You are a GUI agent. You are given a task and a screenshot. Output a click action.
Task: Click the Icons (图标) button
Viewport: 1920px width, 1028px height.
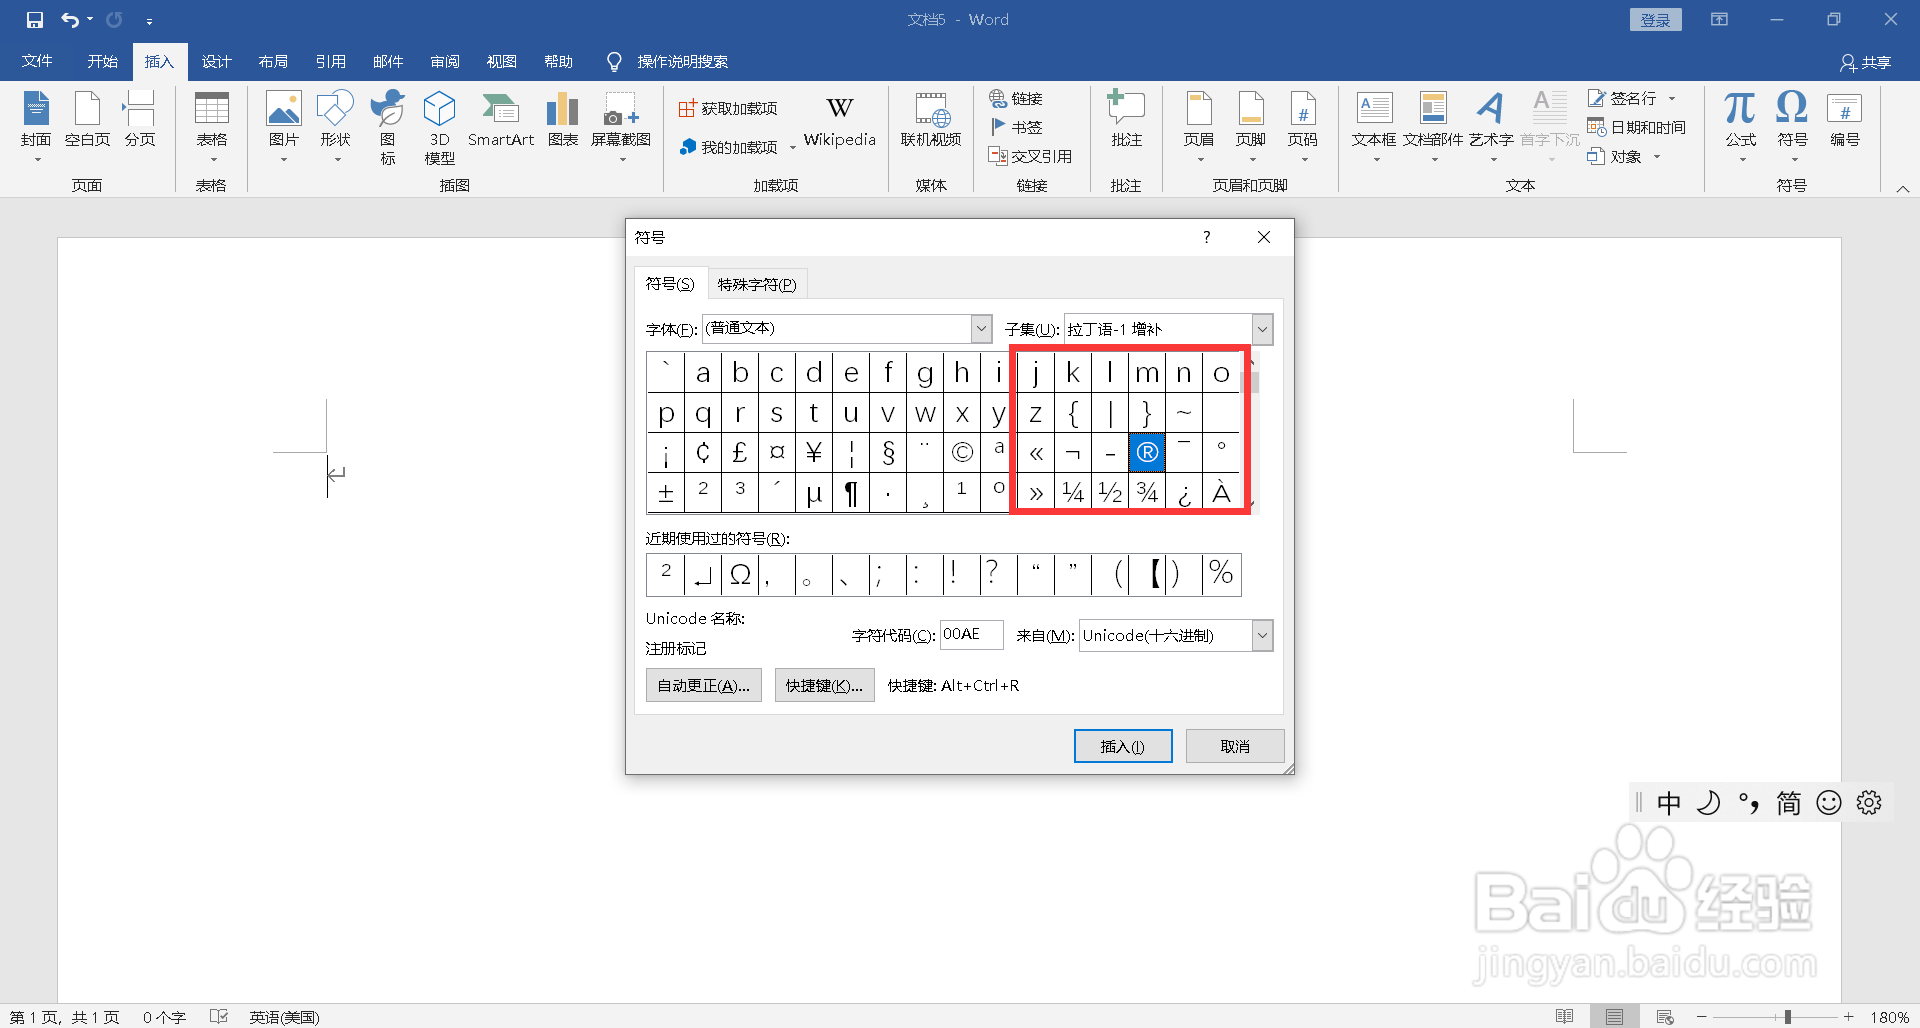tap(388, 127)
